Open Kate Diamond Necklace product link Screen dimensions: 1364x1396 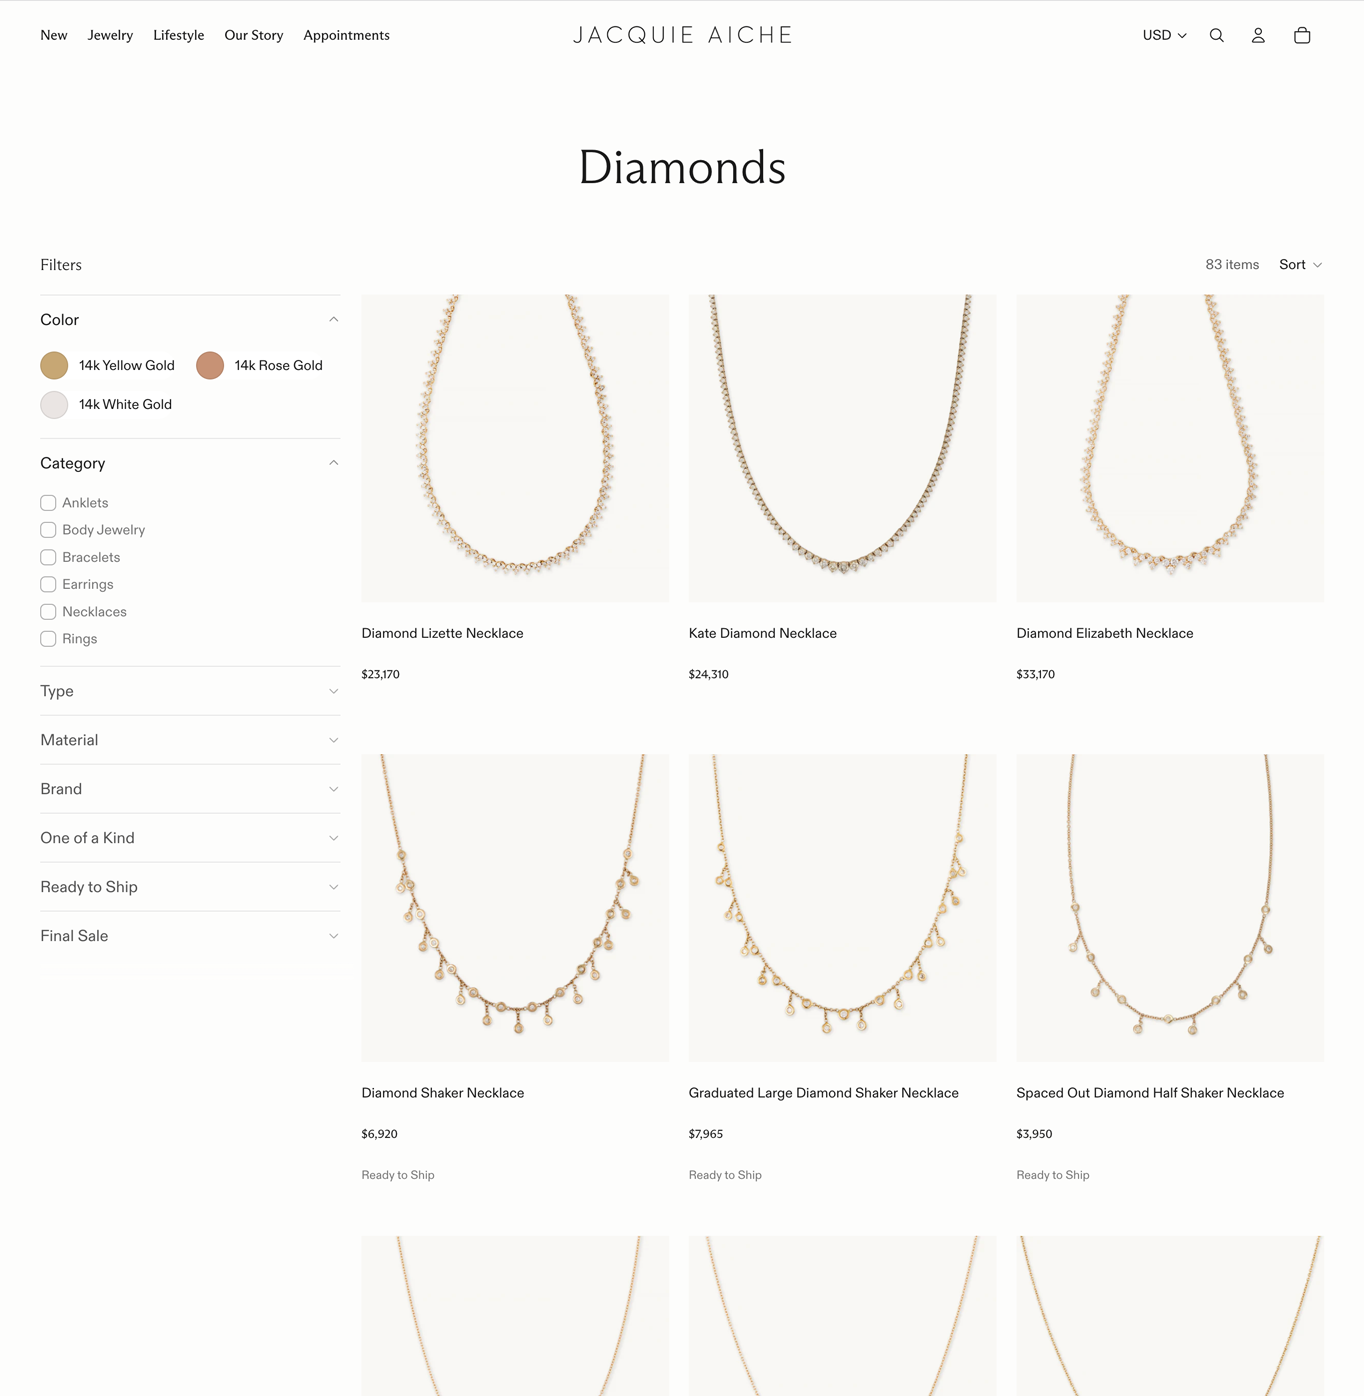762,633
